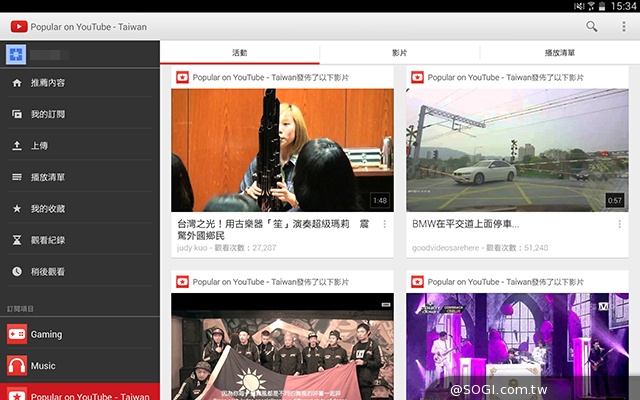Viewport: 640px width, 400px height.
Task: Click the YouTube logo in title bar
Action: tap(17, 27)
